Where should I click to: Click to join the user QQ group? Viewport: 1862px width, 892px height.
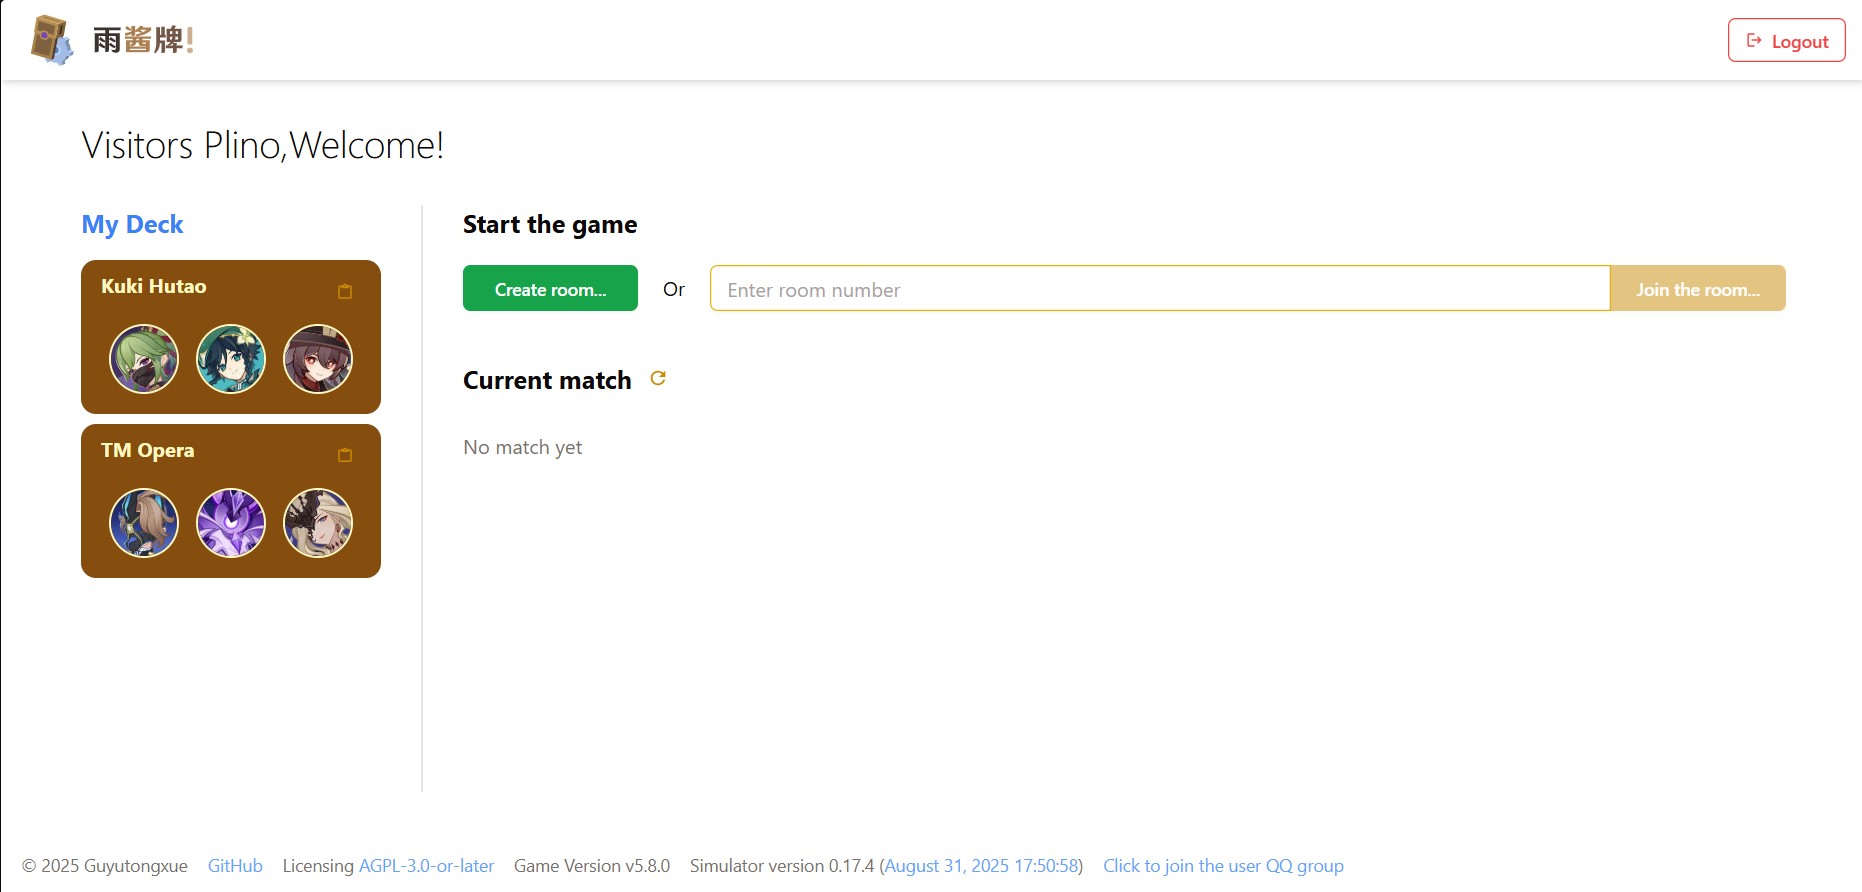click(1223, 866)
